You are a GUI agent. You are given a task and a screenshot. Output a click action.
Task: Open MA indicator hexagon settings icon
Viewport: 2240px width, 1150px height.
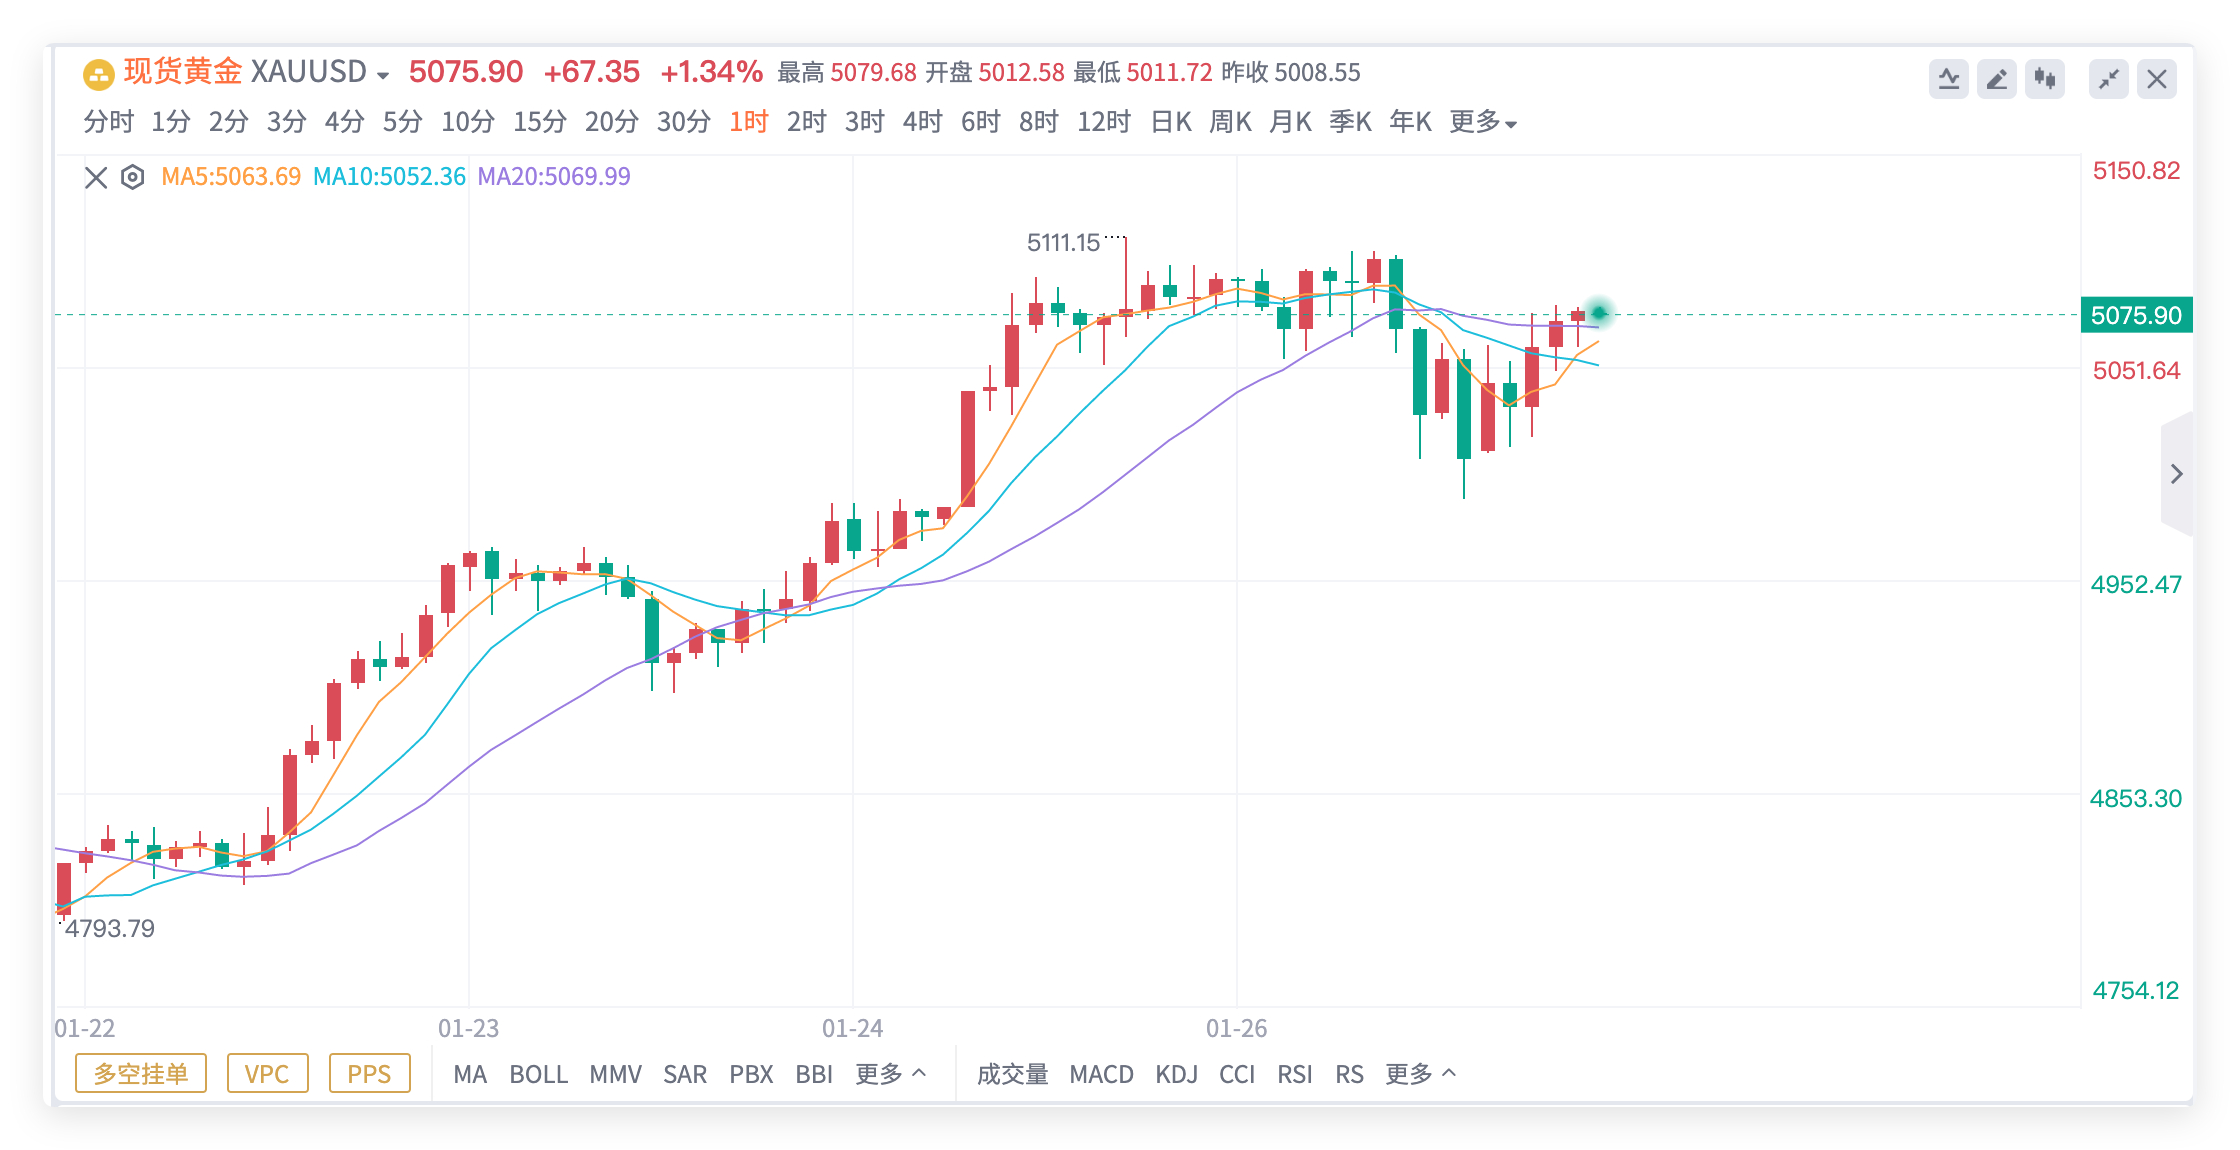coord(132,177)
